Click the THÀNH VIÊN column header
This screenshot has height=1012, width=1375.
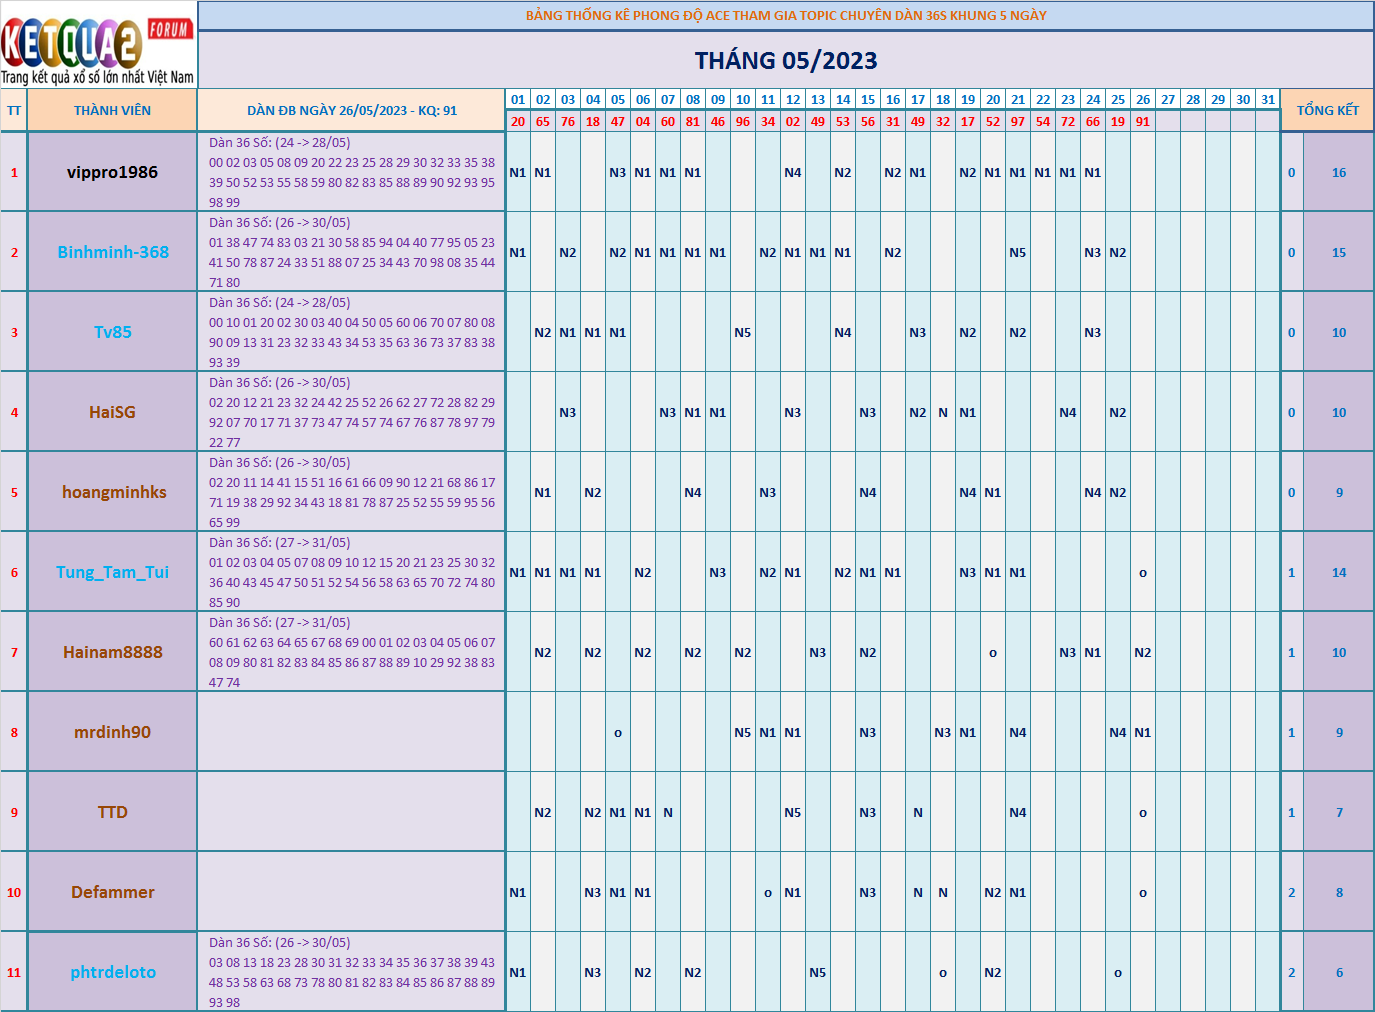point(112,111)
